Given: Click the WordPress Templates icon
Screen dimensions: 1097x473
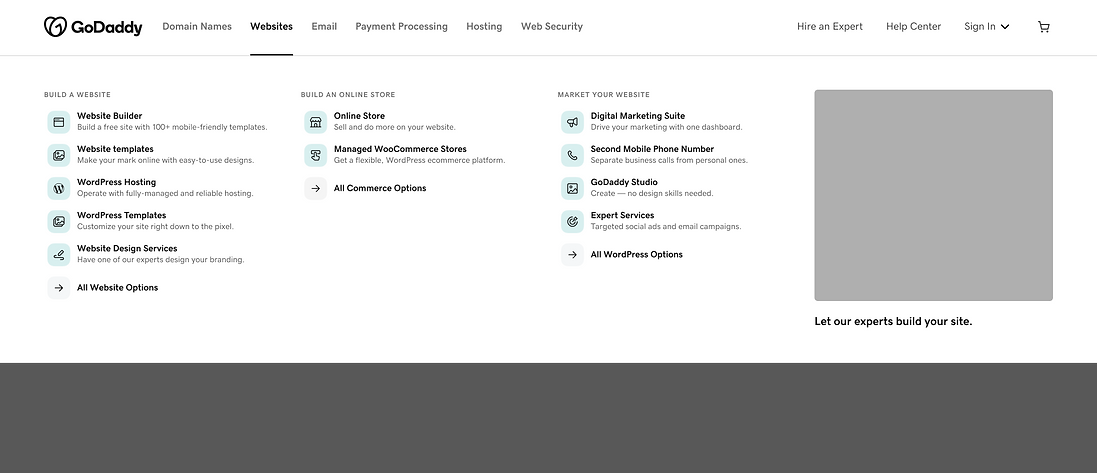Looking at the screenshot, I should coord(59,221).
